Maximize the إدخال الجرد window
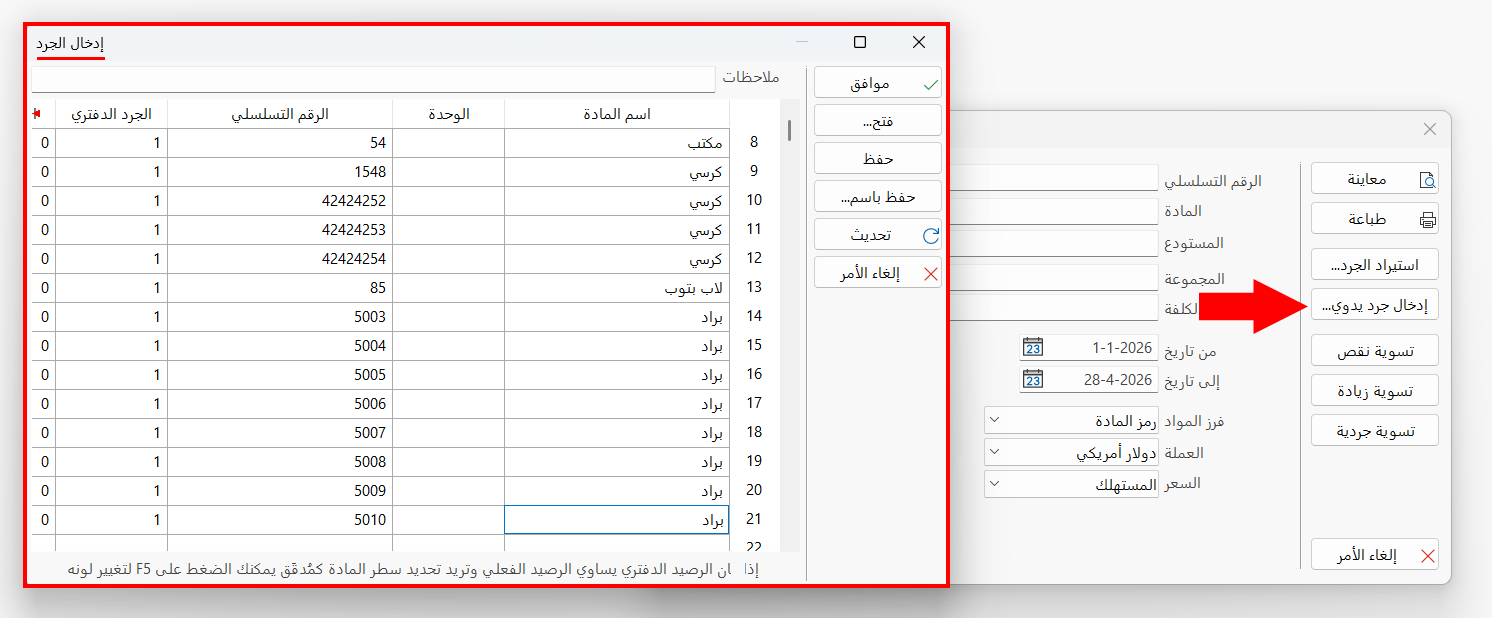 (860, 42)
